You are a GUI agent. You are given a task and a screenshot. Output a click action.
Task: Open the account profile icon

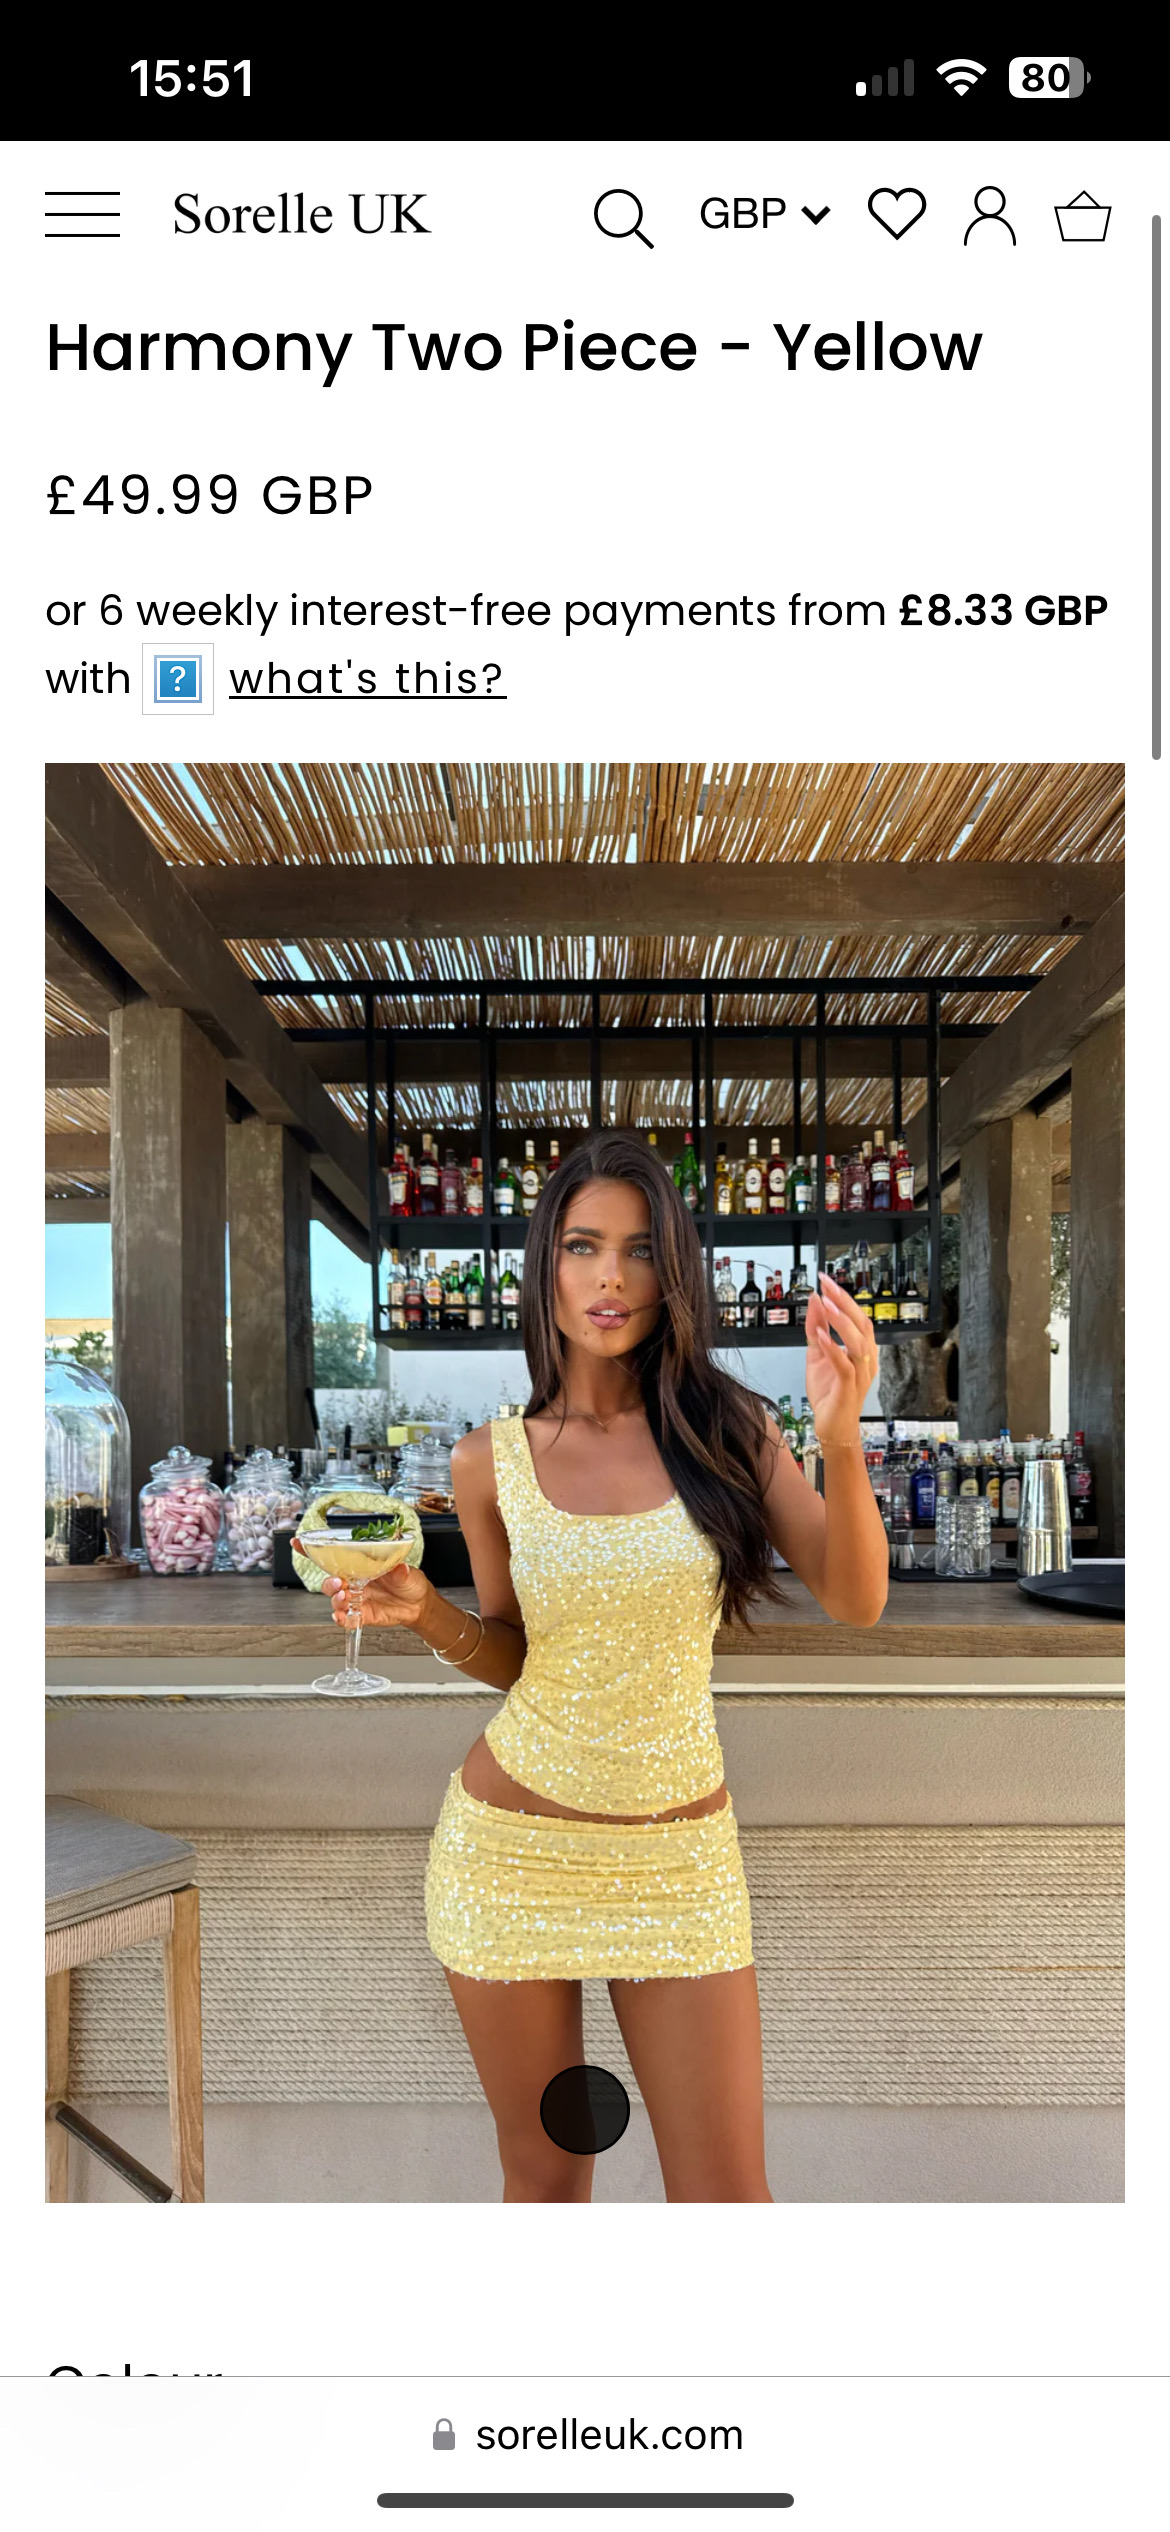click(990, 215)
